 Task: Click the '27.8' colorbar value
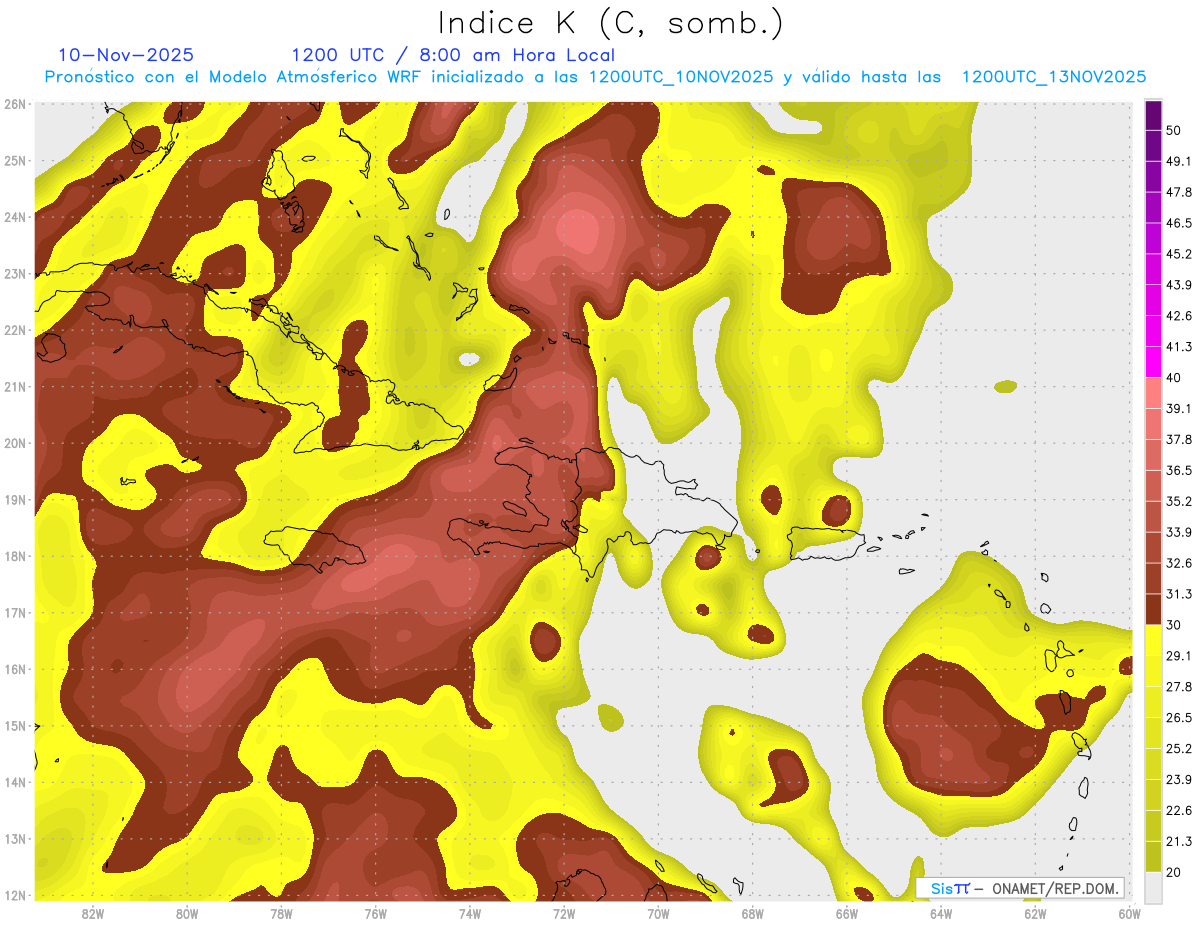tap(1179, 687)
